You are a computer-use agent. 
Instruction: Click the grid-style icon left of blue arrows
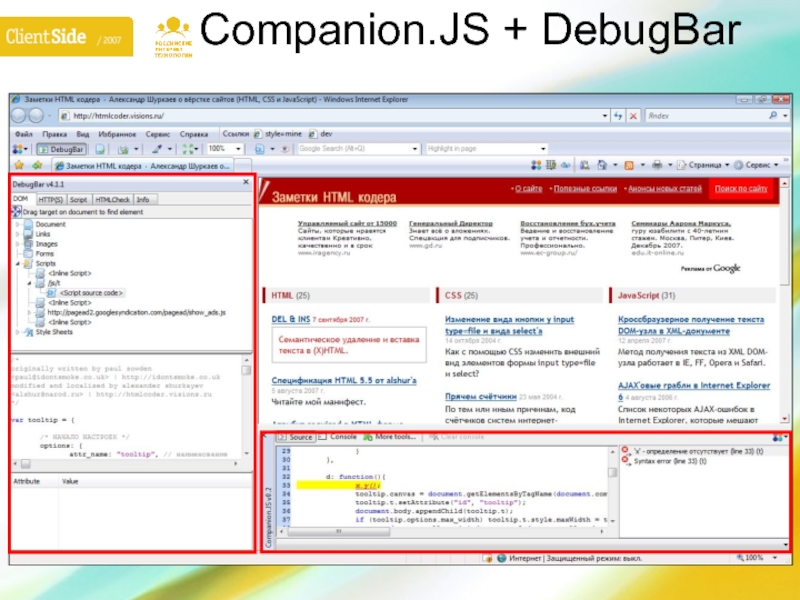click(x=551, y=165)
